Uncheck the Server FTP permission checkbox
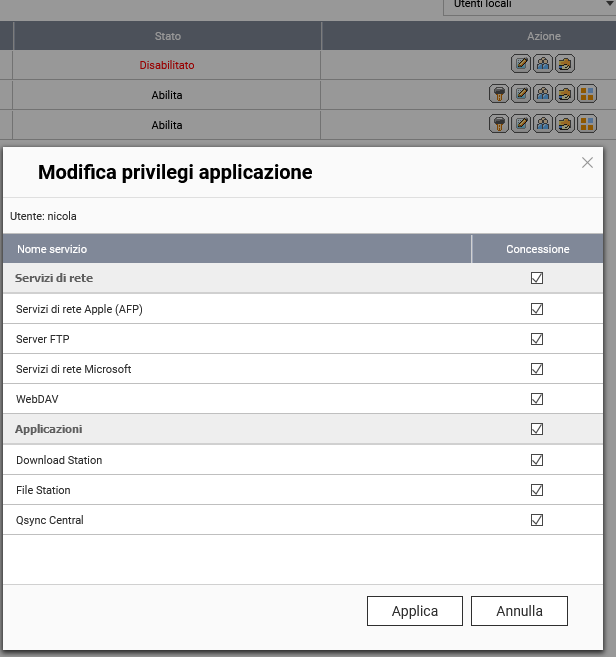Image resolution: width=616 pixels, height=657 pixels. 537,339
